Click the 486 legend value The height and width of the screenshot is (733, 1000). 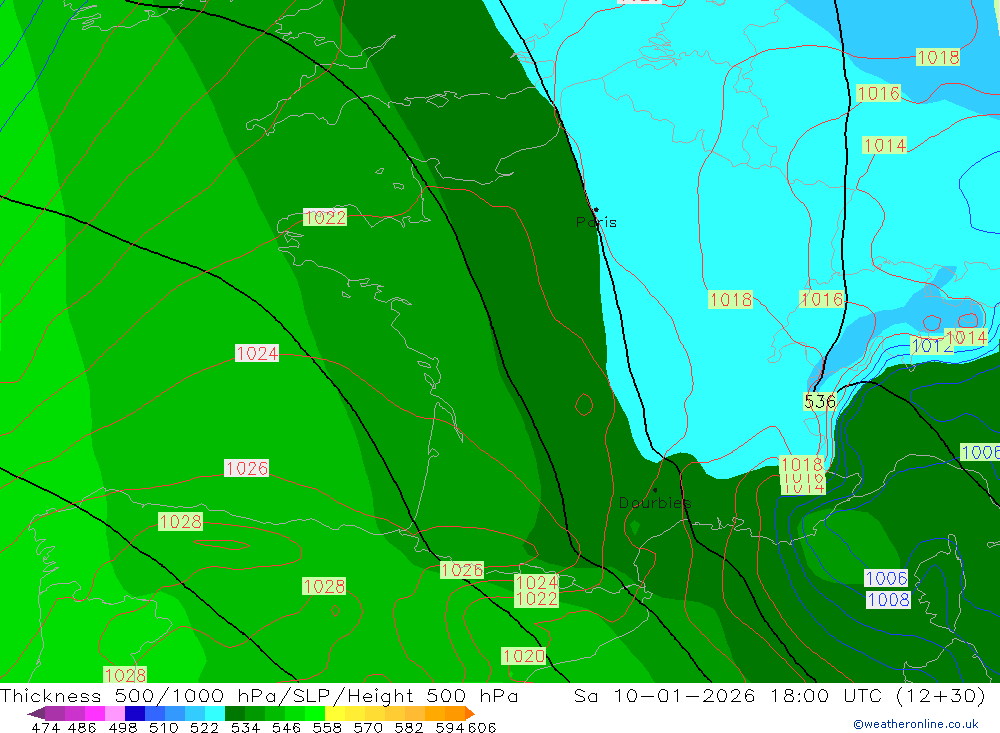82,728
